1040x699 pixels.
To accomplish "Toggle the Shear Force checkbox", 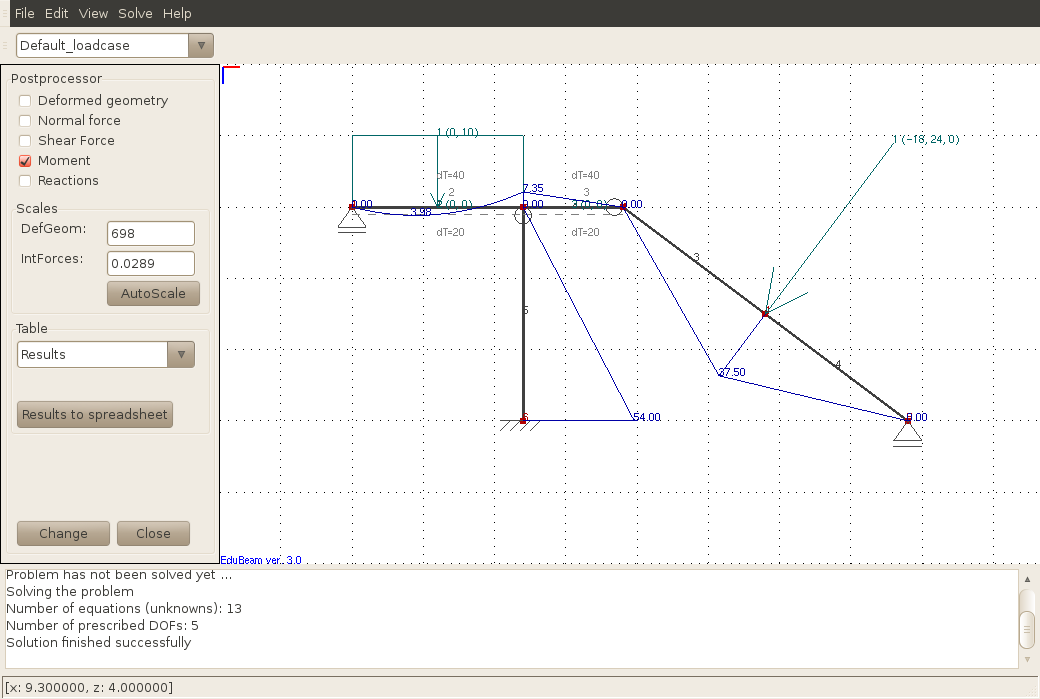I will pyautogui.click(x=25, y=141).
